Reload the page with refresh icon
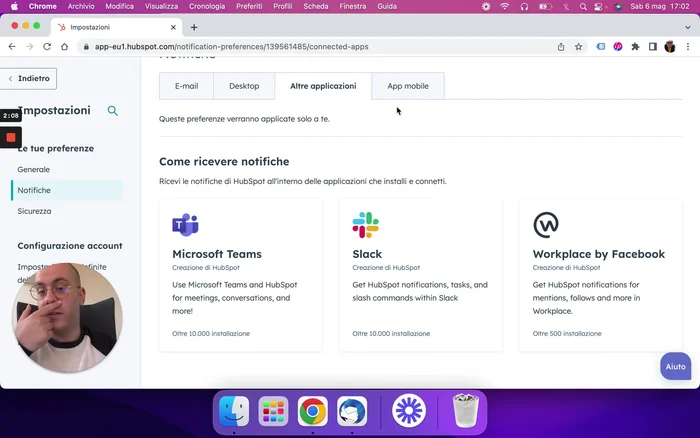The height and width of the screenshot is (438, 700). click(47, 46)
